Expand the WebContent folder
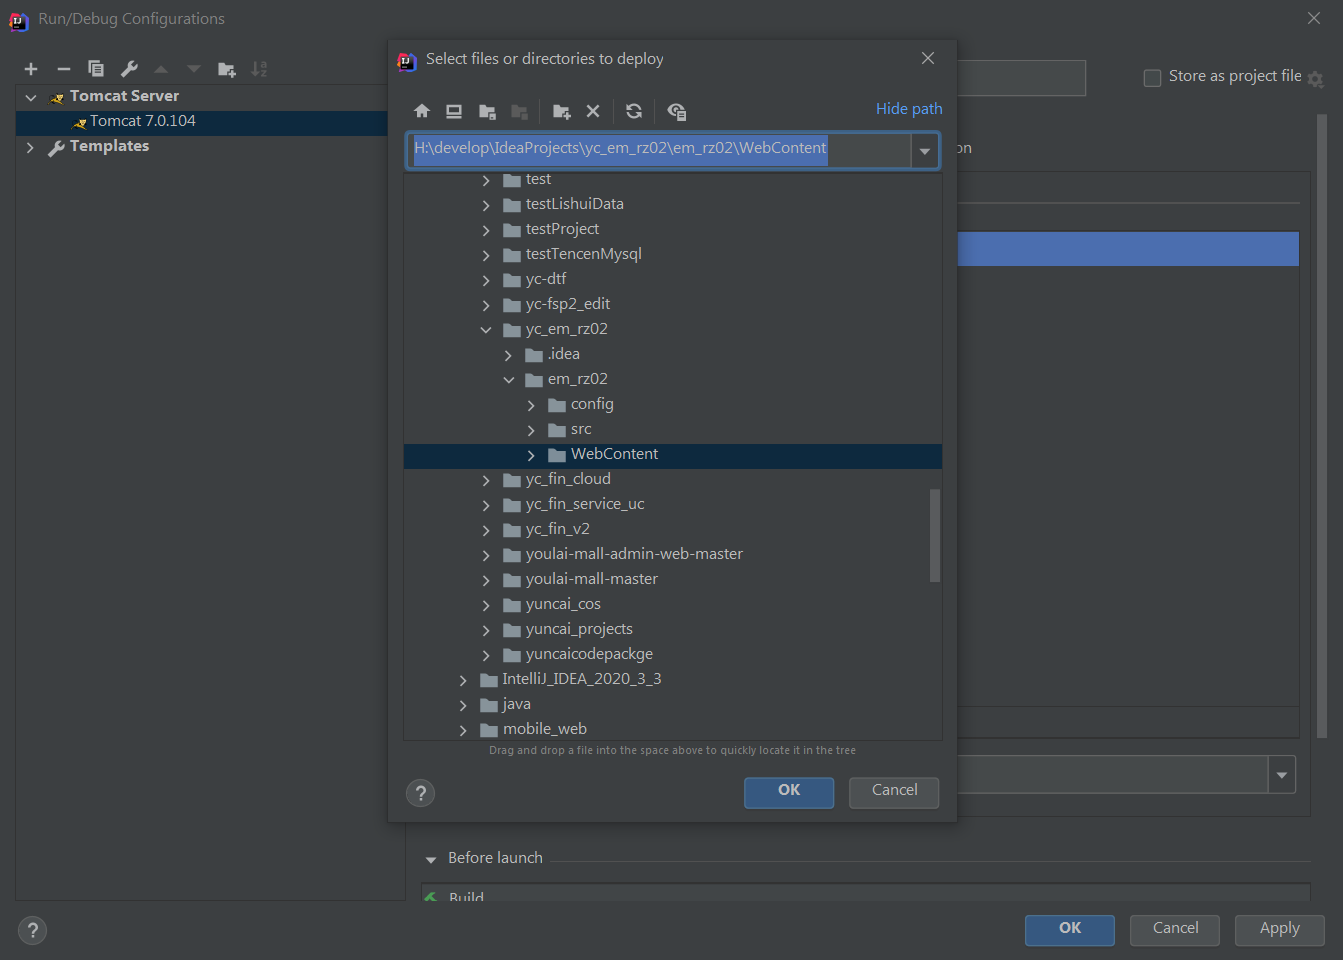Screen dimensions: 1343x960 click(x=531, y=455)
